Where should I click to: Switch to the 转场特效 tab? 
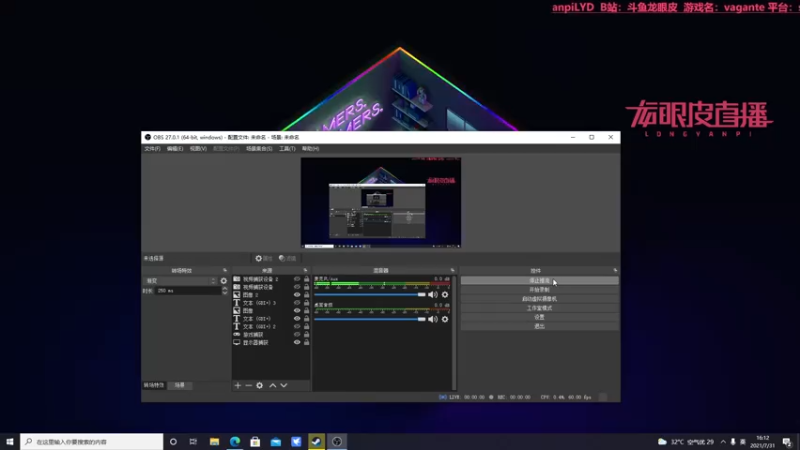click(154, 385)
